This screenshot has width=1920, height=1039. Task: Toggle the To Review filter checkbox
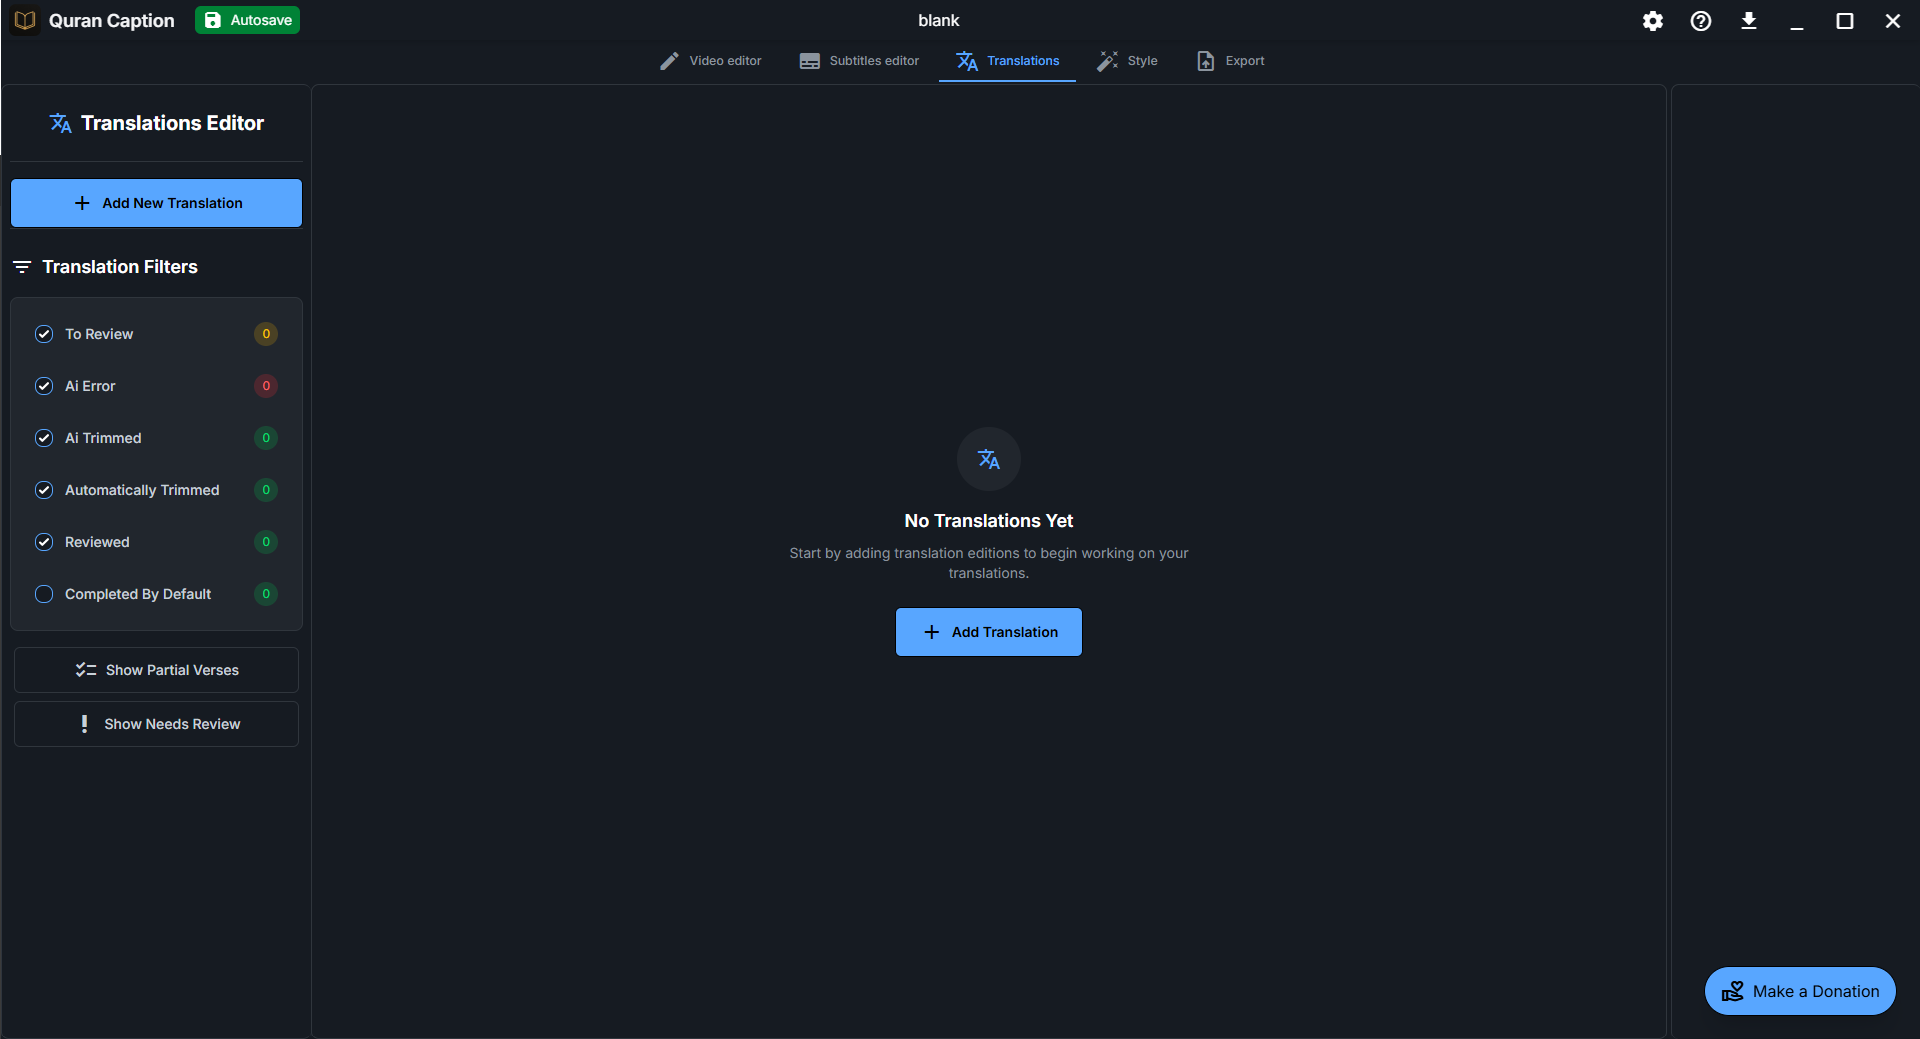44,334
